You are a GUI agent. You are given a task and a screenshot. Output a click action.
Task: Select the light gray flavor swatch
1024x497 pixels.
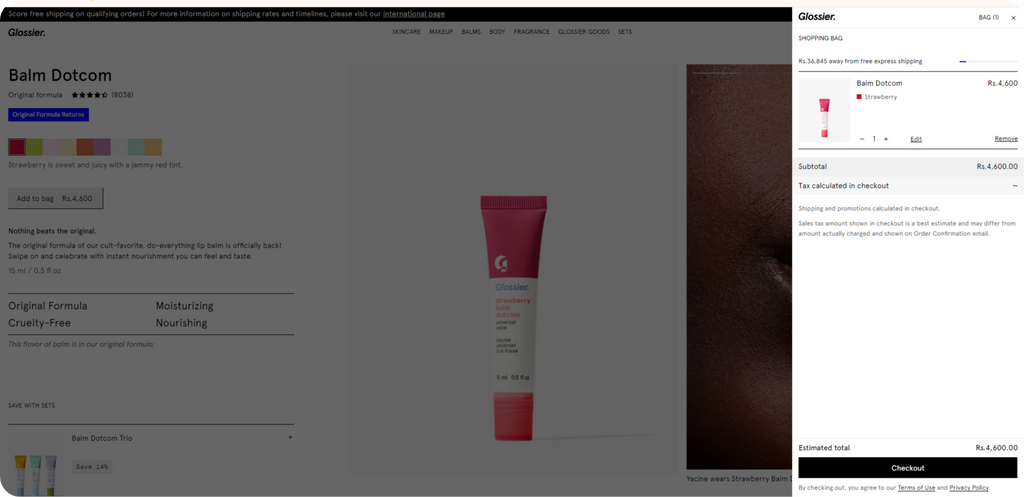tap(119, 147)
